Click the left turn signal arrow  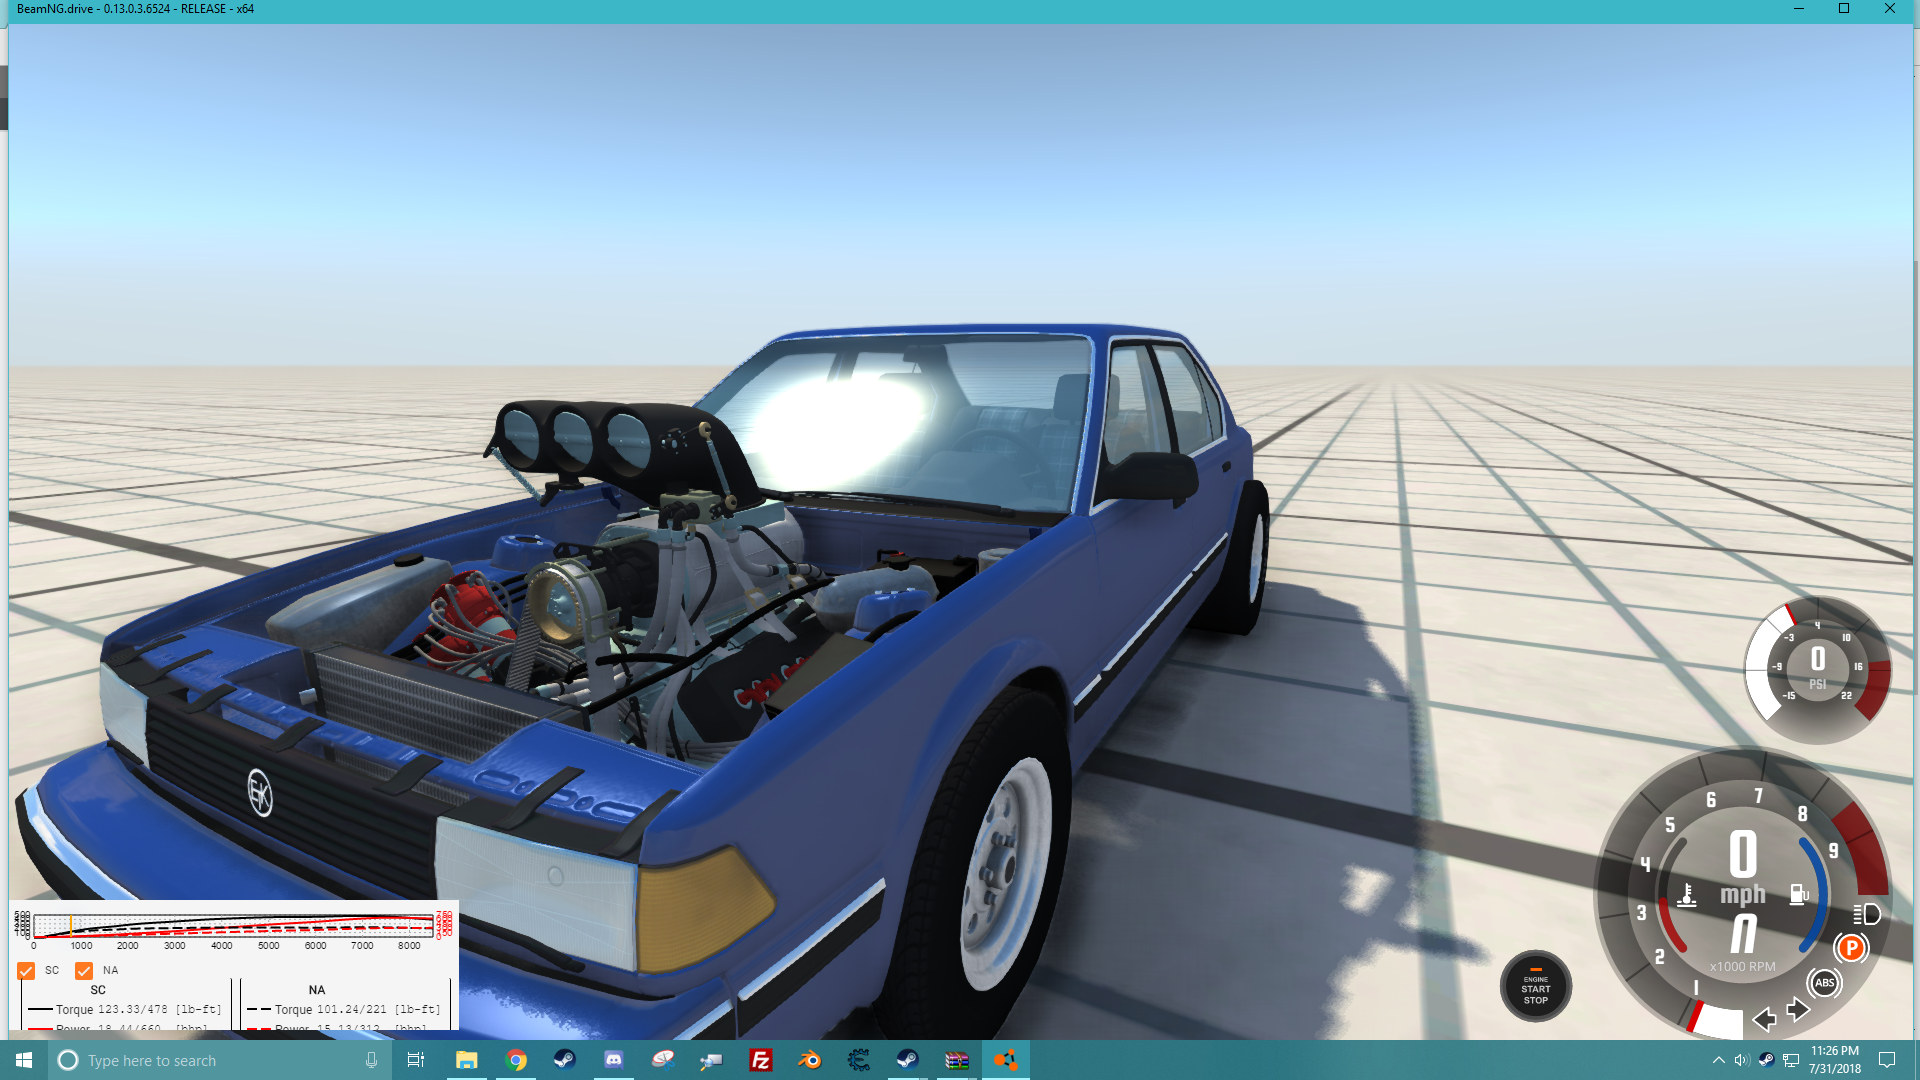click(x=1765, y=1019)
